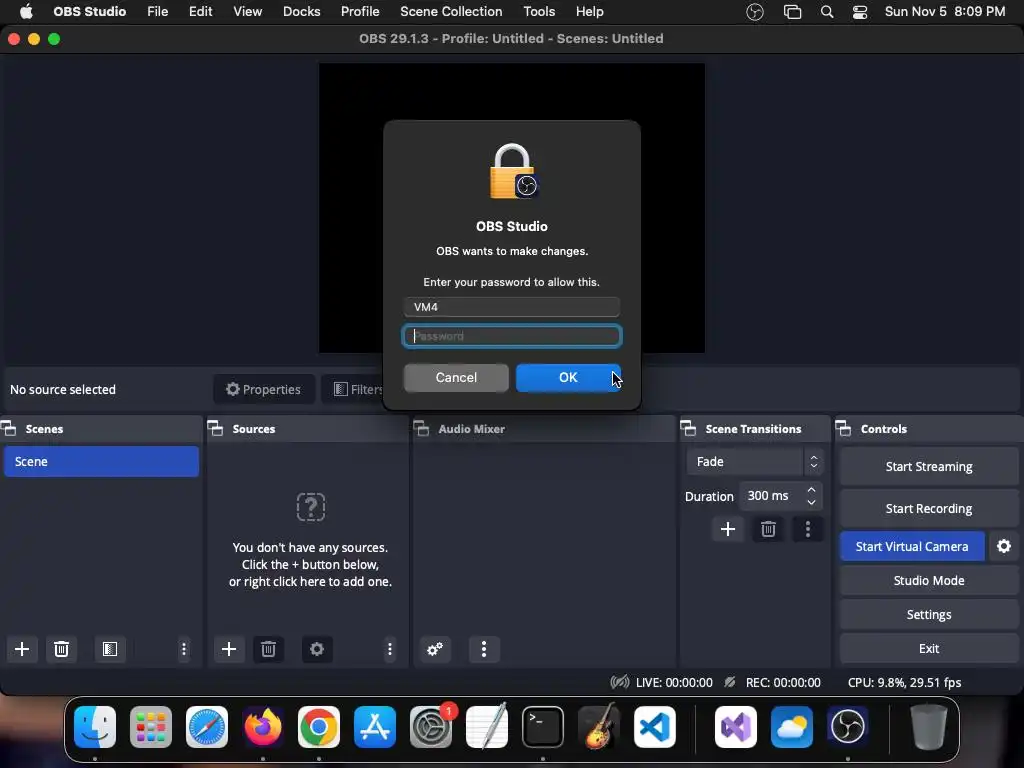Open Scenes panel more options menu
The height and width of the screenshot is (768, 1024).
pyautogui.click(x=184, y=649)
